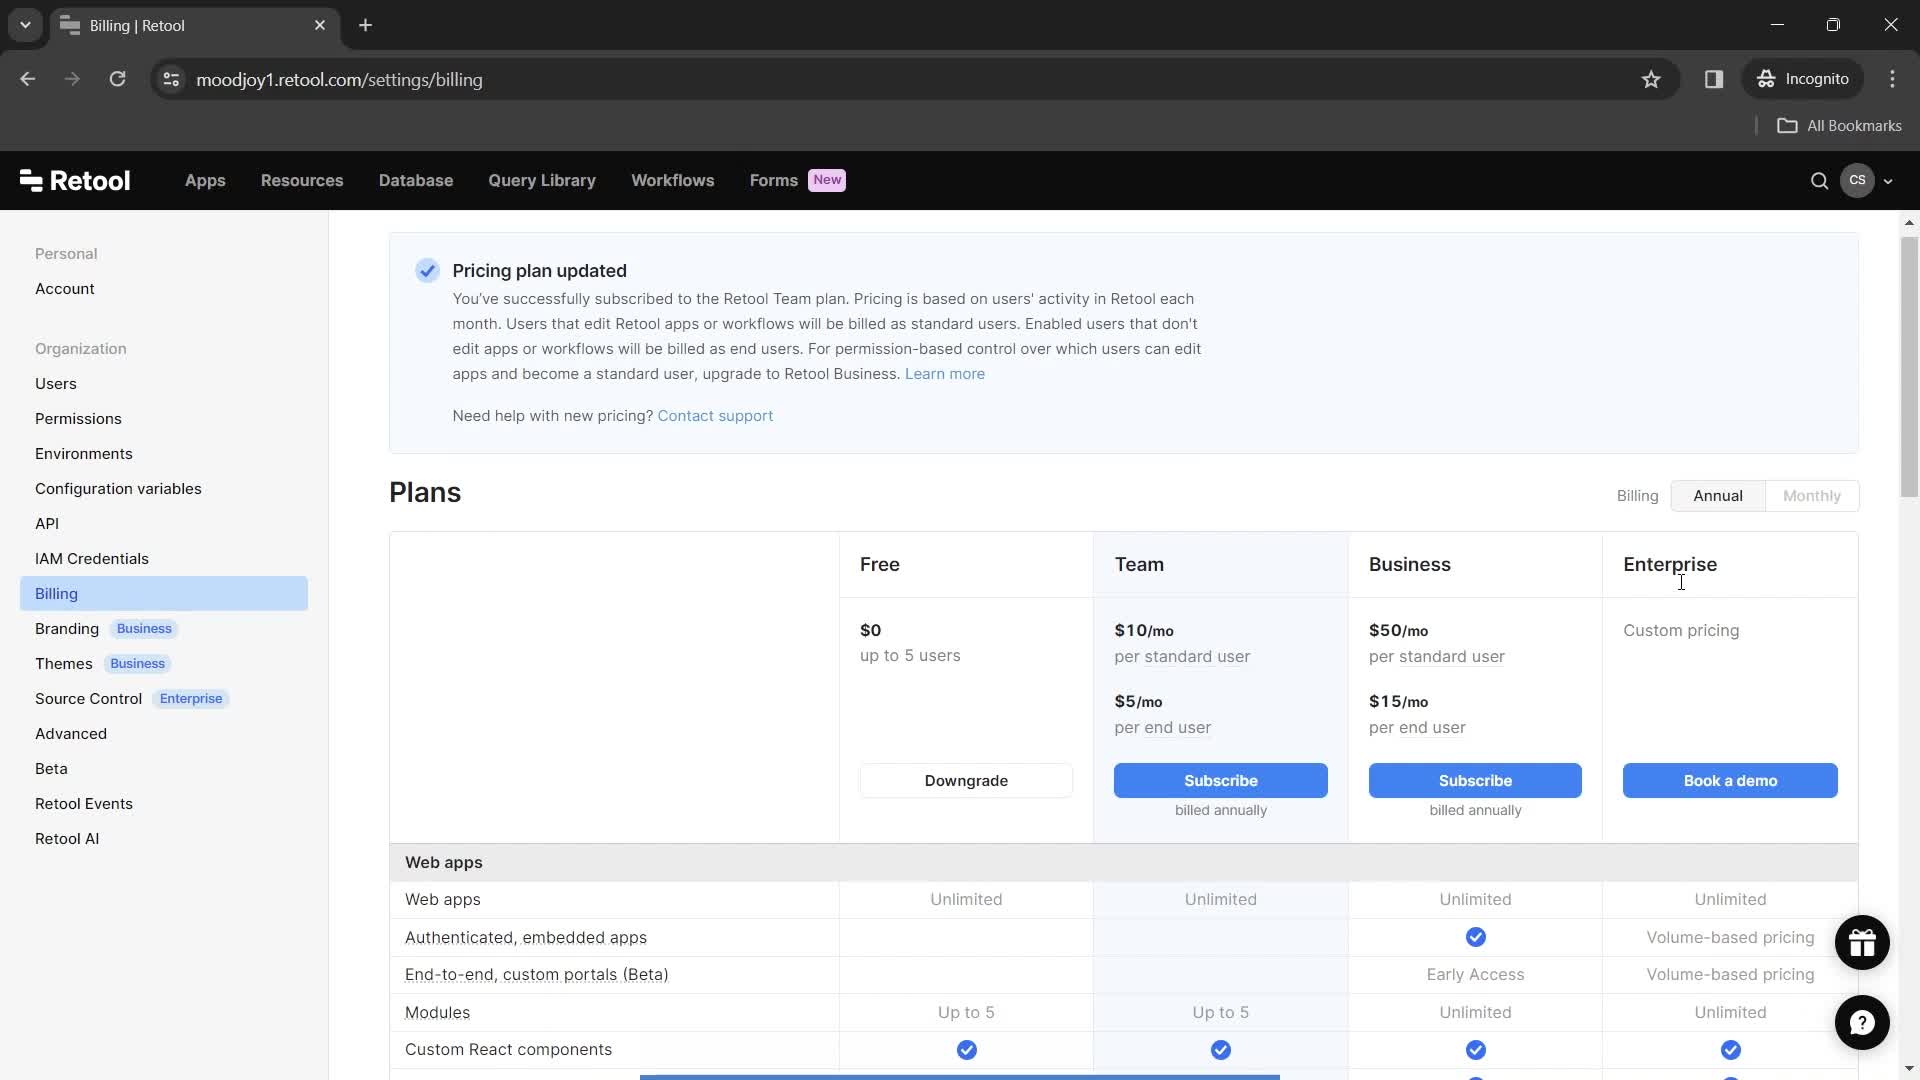This screenshot has height=1080, width=1920.
Task: Switch billing to Annual
Action: coord(1718,496)
